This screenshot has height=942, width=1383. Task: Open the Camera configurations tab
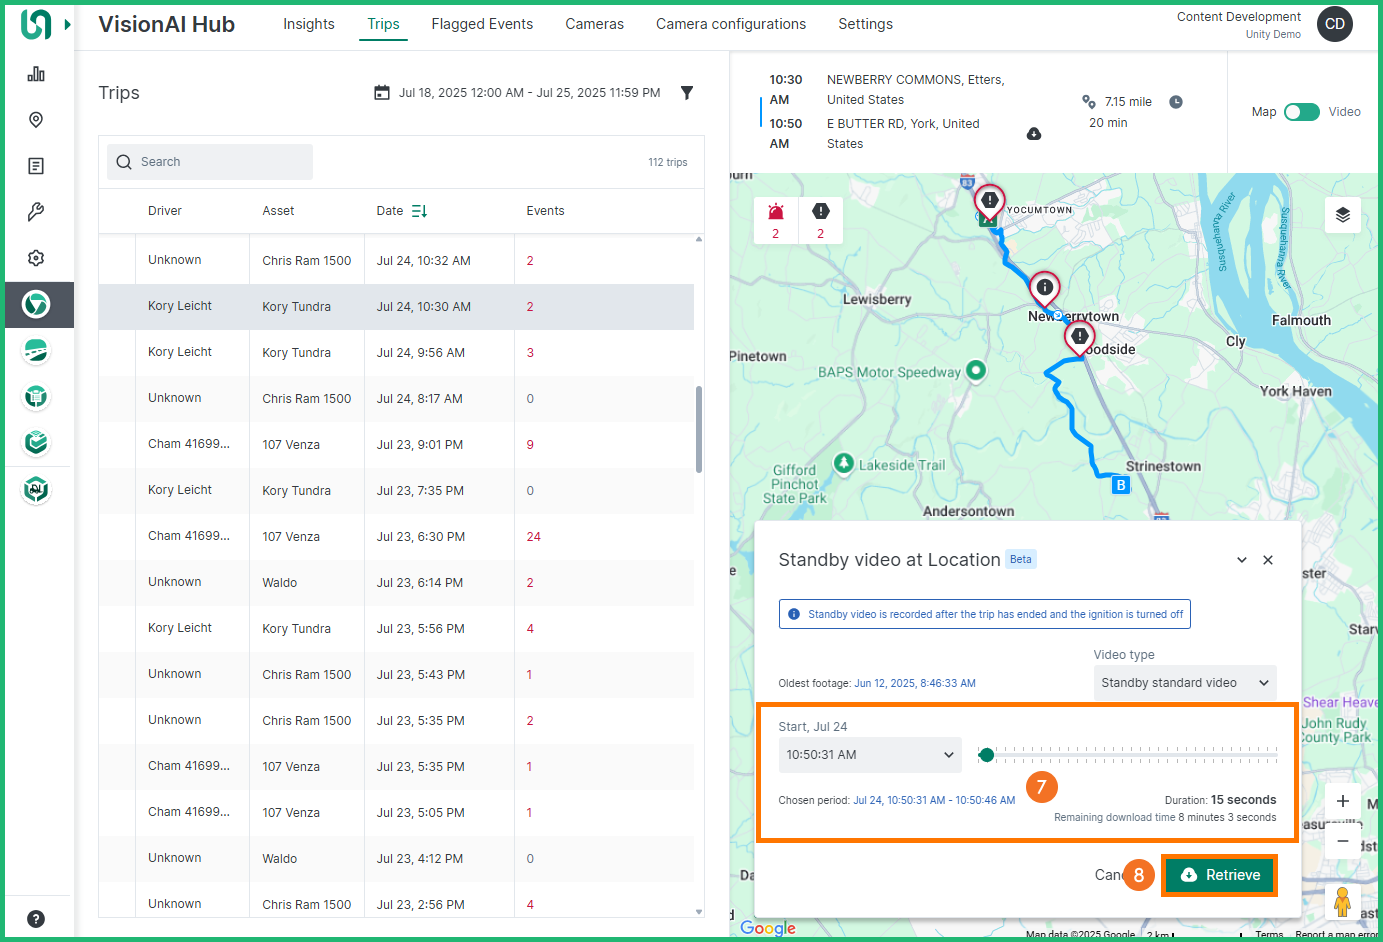pos(730,24)
